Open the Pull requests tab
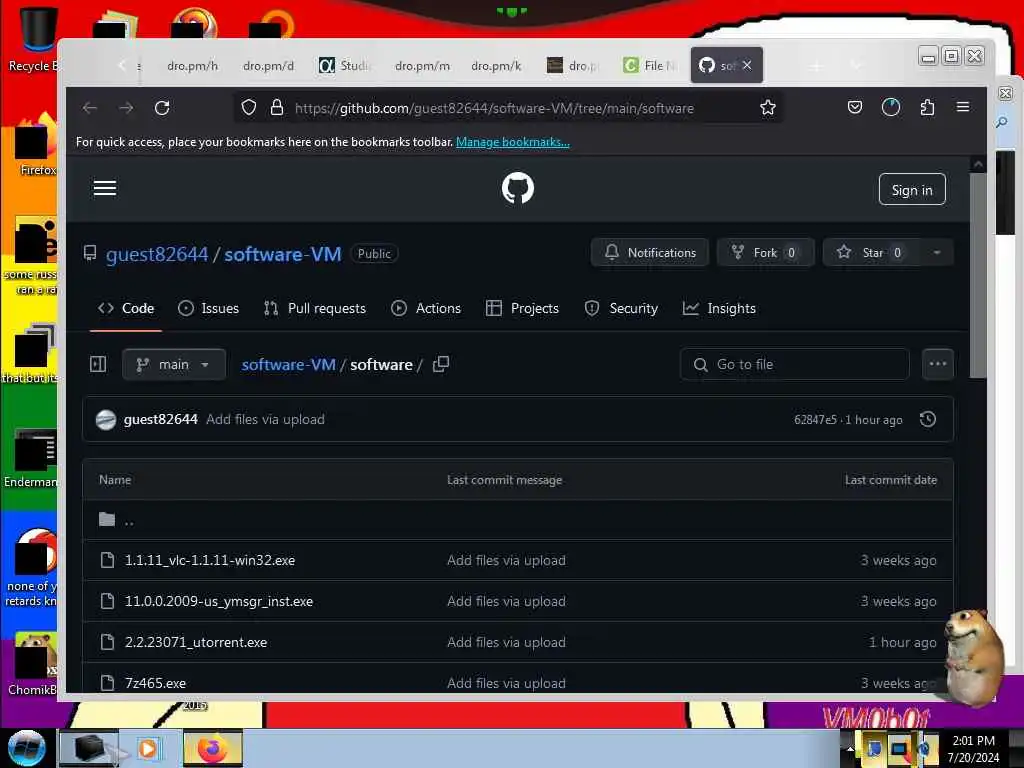The width and height of the screenshot is (1024, 768). tap(315, 308)
